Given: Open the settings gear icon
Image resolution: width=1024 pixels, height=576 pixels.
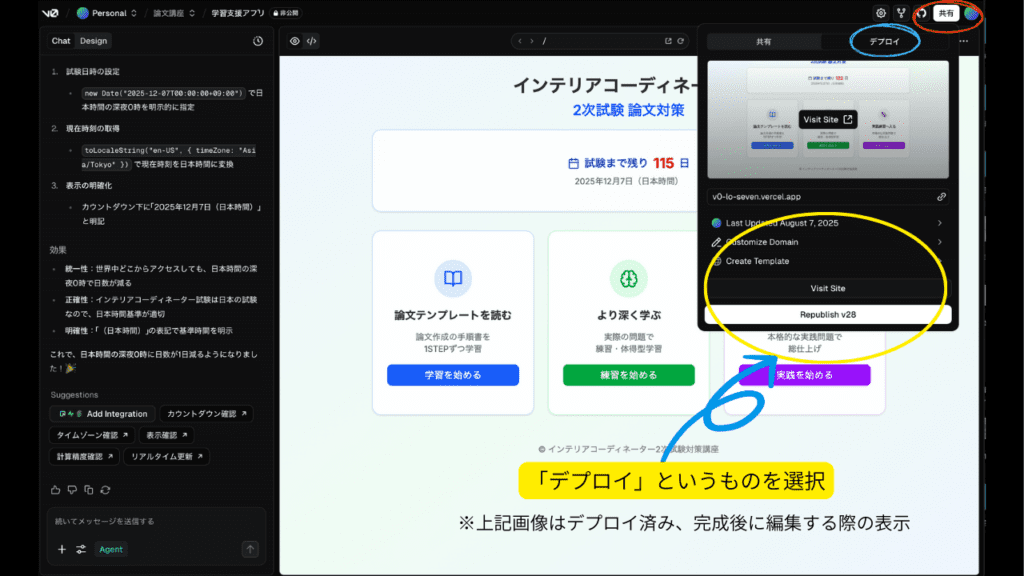Looking at the screenshot, I should point(881,13).
